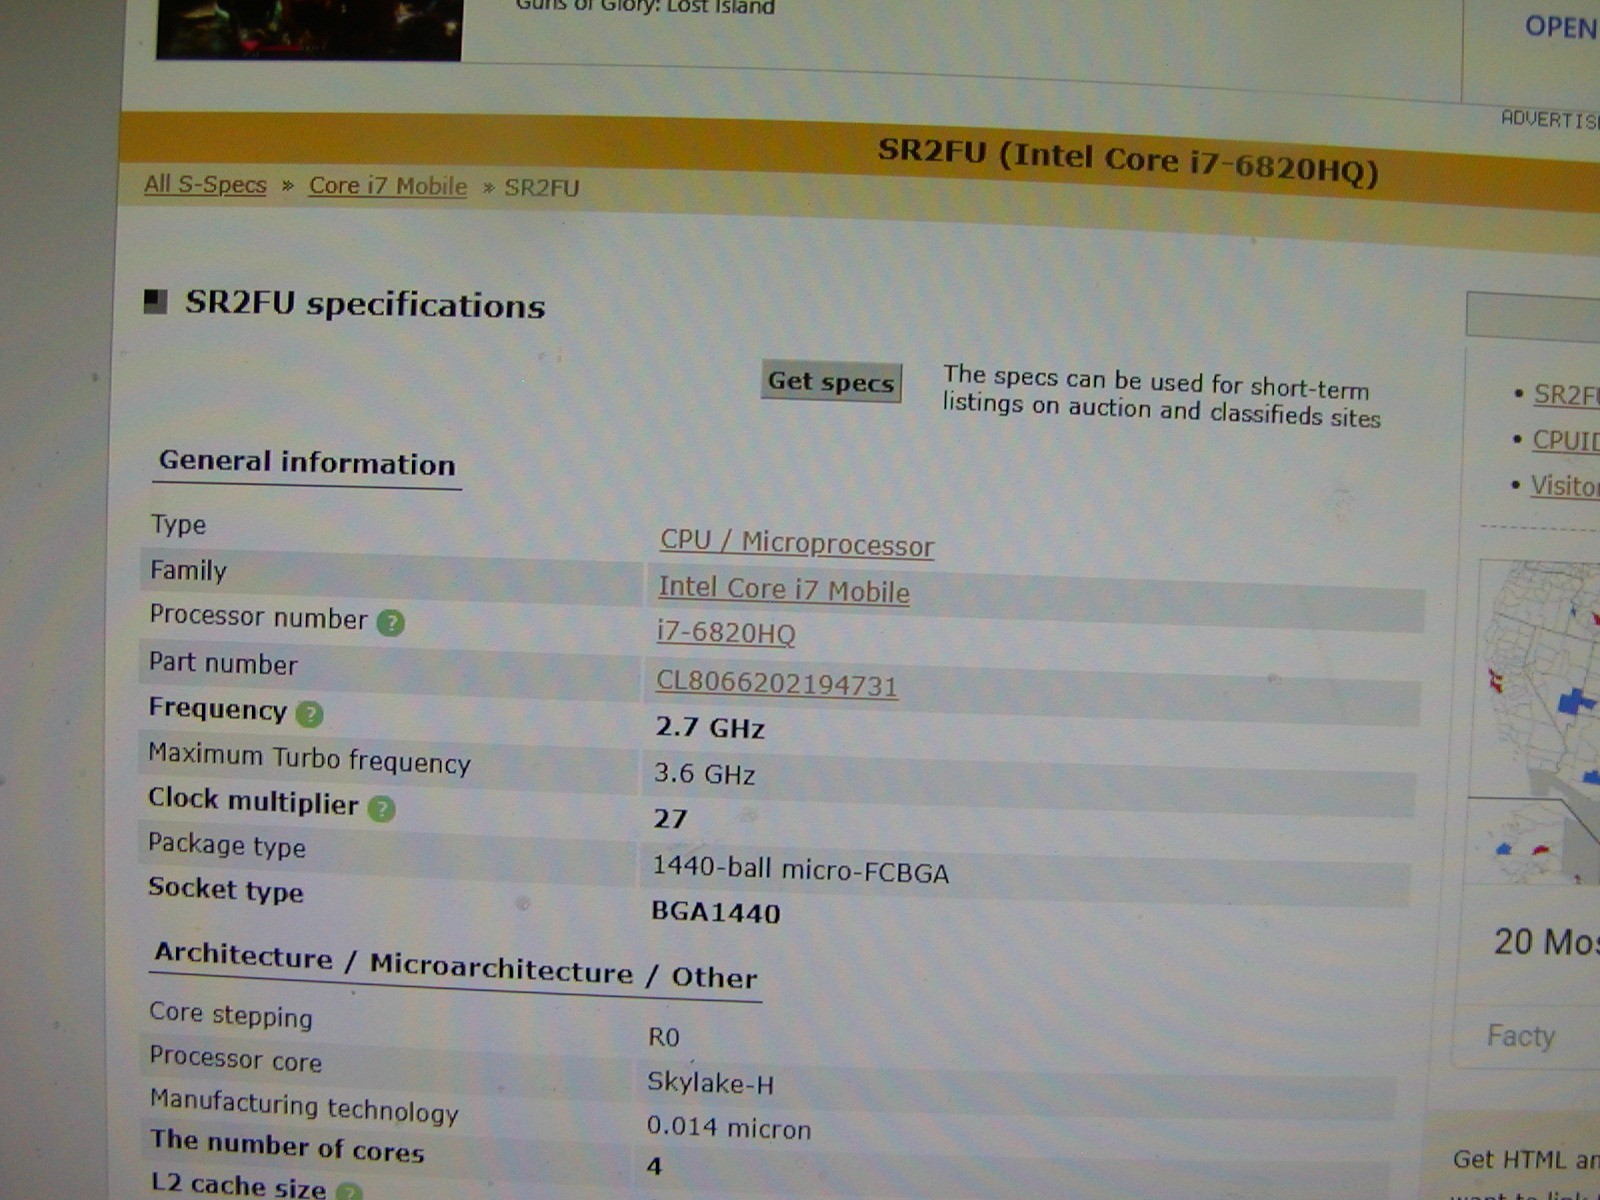Click the square bullet before SR2FU specifications

tap(156, 301)
